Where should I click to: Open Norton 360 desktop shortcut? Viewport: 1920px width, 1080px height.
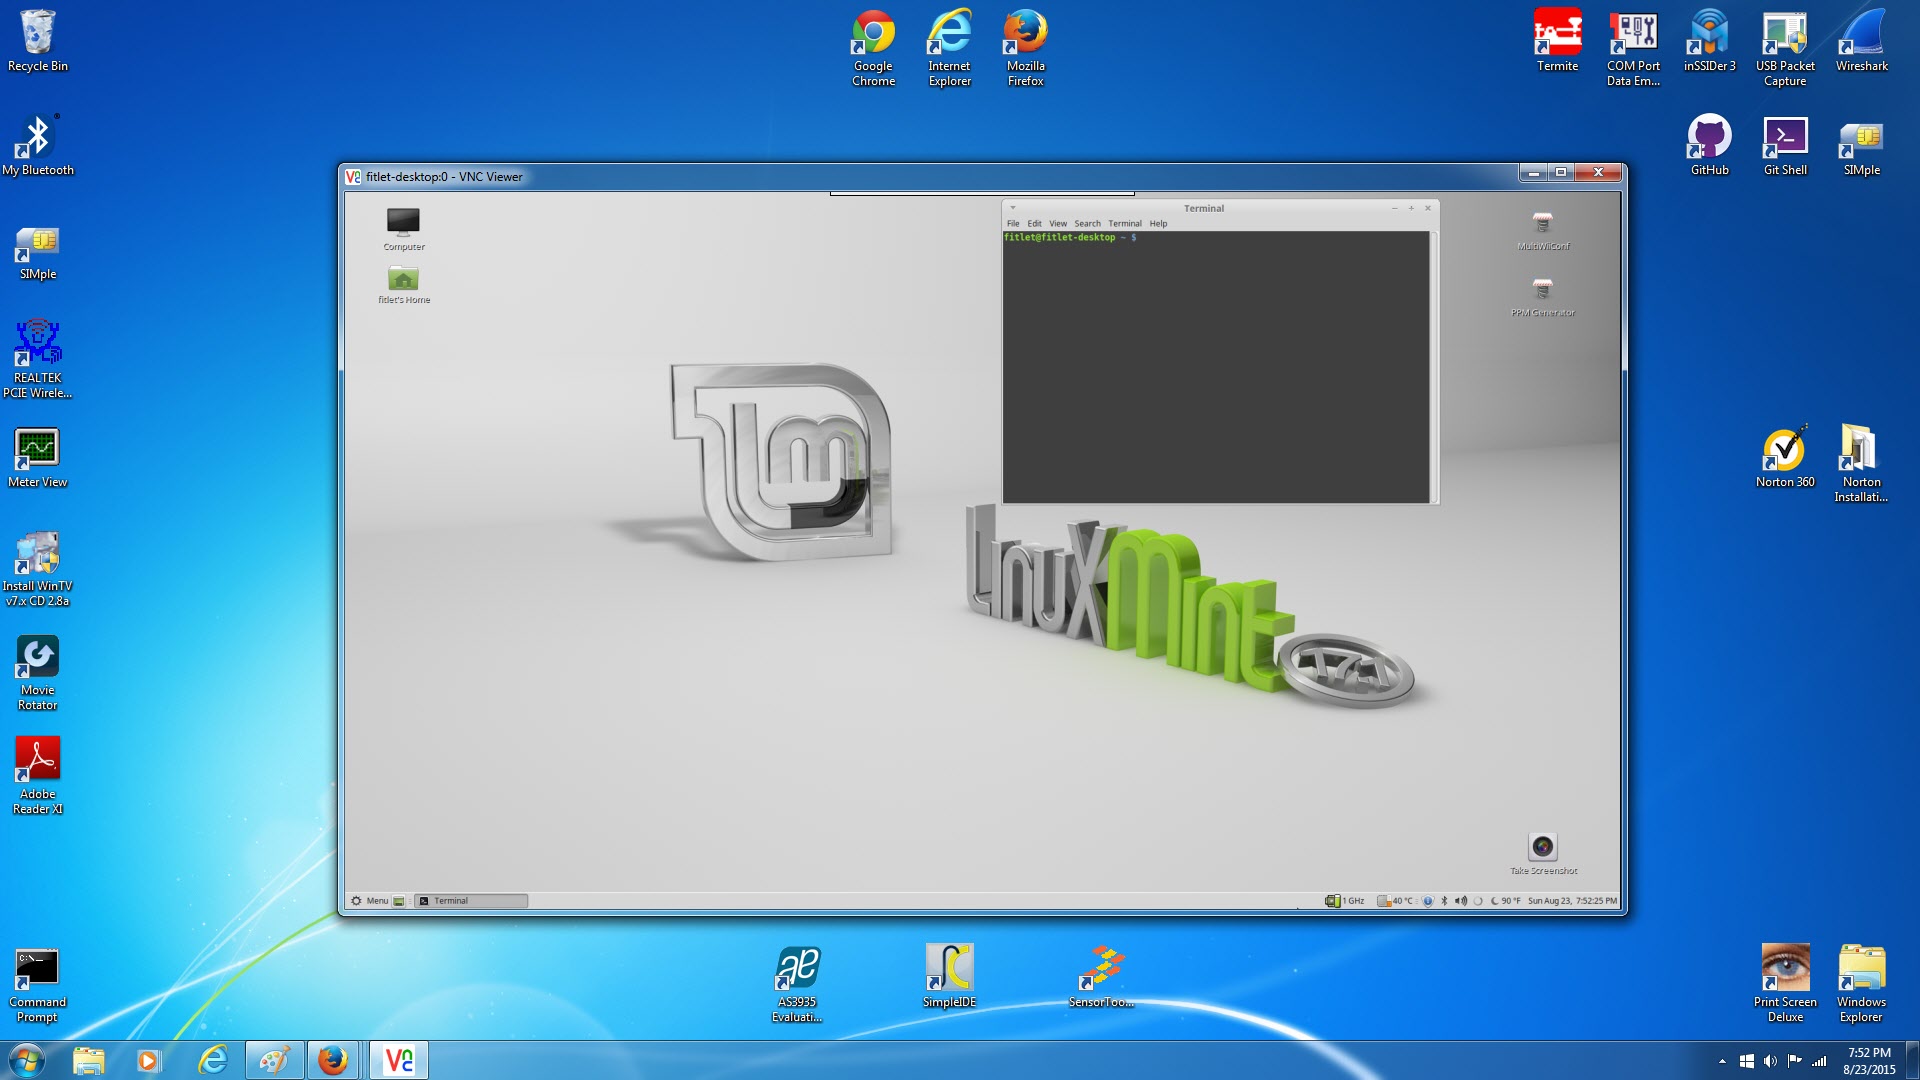pyautogui.click(x=1785, y=457)
